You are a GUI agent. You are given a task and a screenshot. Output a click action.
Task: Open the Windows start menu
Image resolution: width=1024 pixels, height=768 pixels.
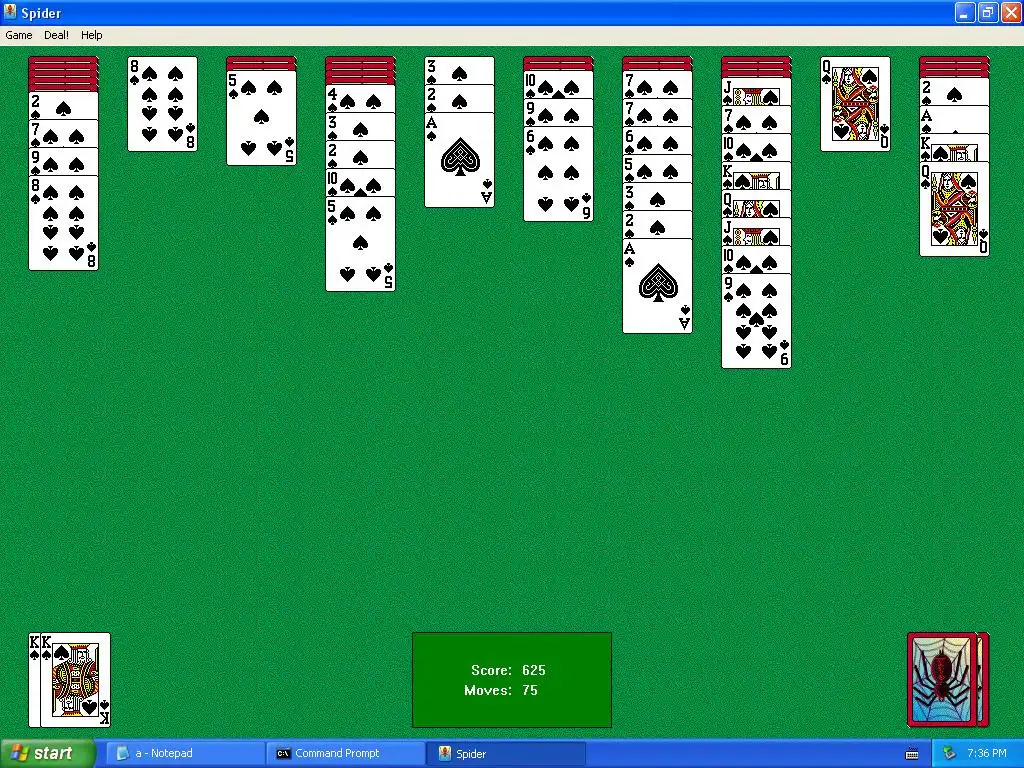tap(48, 753)
